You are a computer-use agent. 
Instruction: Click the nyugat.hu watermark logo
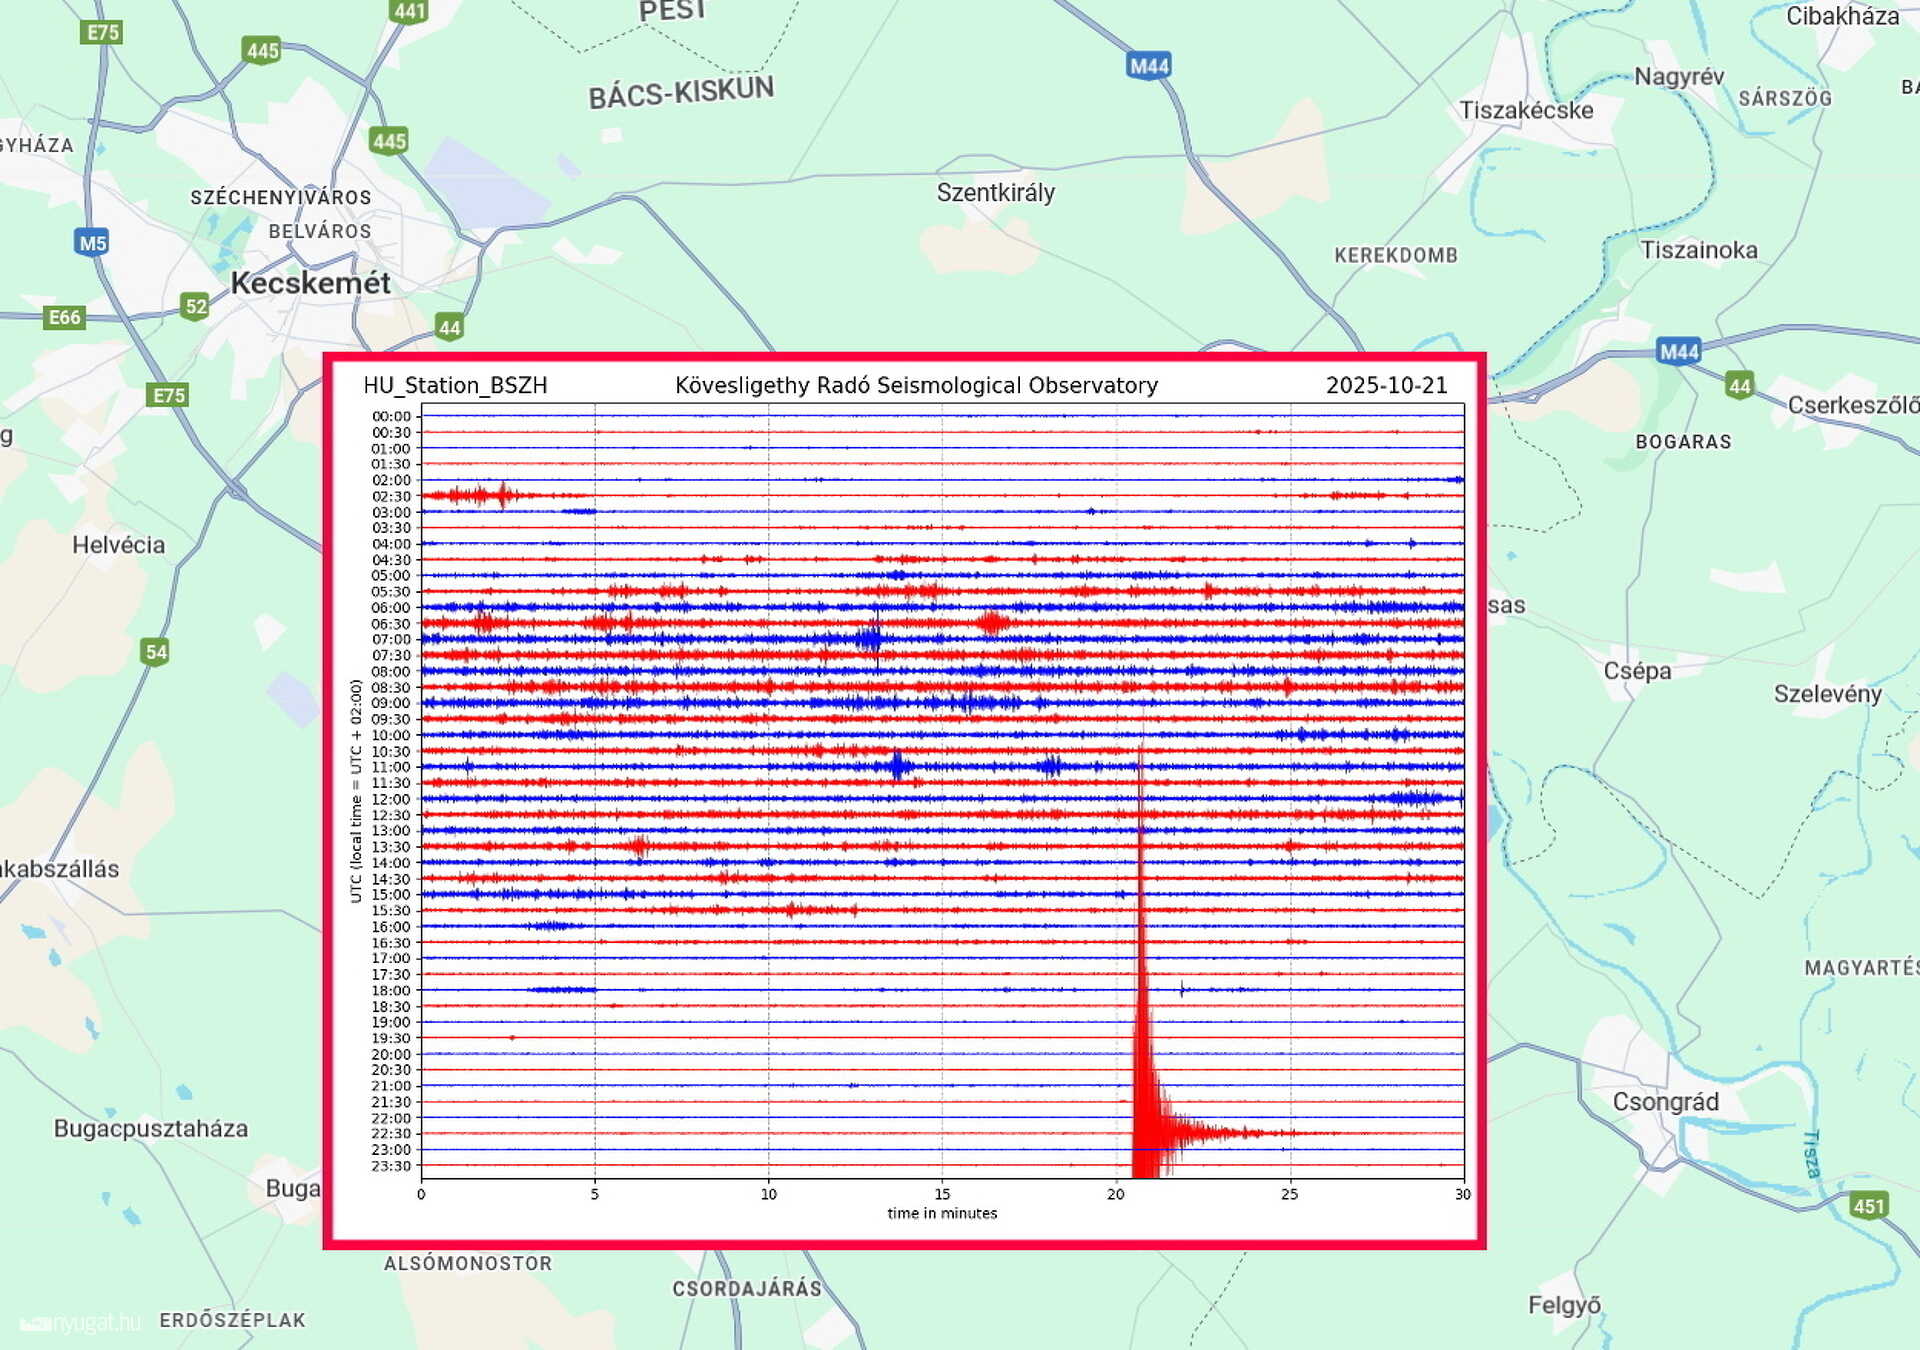(80, 1323)
